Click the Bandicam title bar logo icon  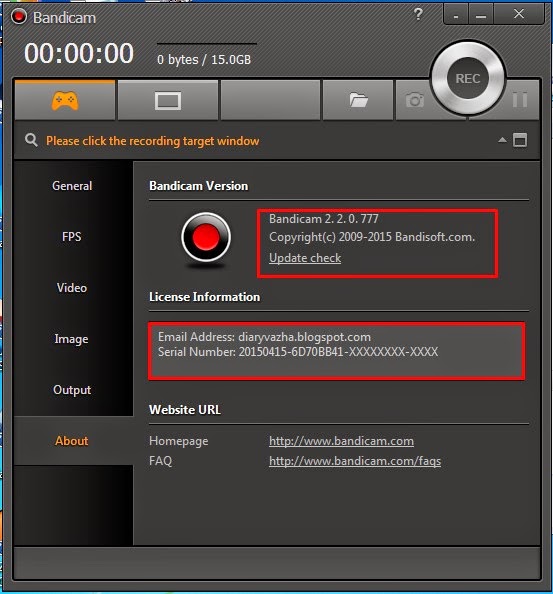click(x=19, y=16)
